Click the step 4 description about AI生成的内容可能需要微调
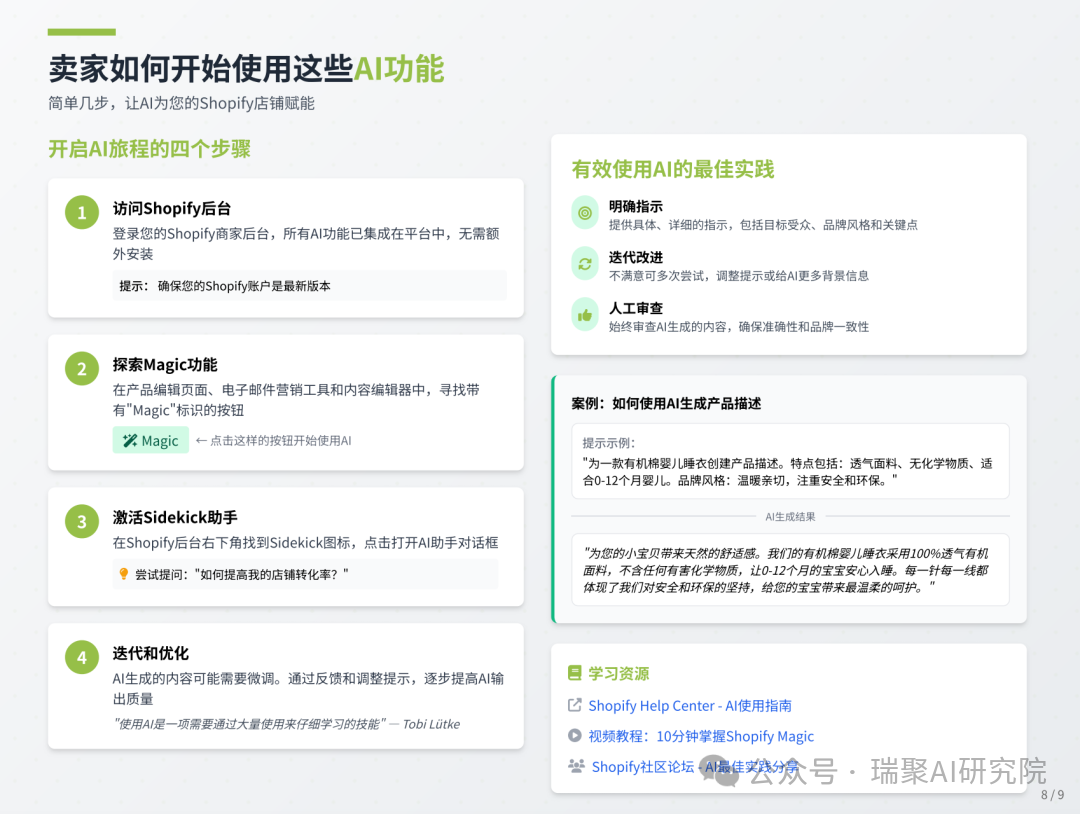Viewport: 1080px width, 814px height. pos(308,689)
